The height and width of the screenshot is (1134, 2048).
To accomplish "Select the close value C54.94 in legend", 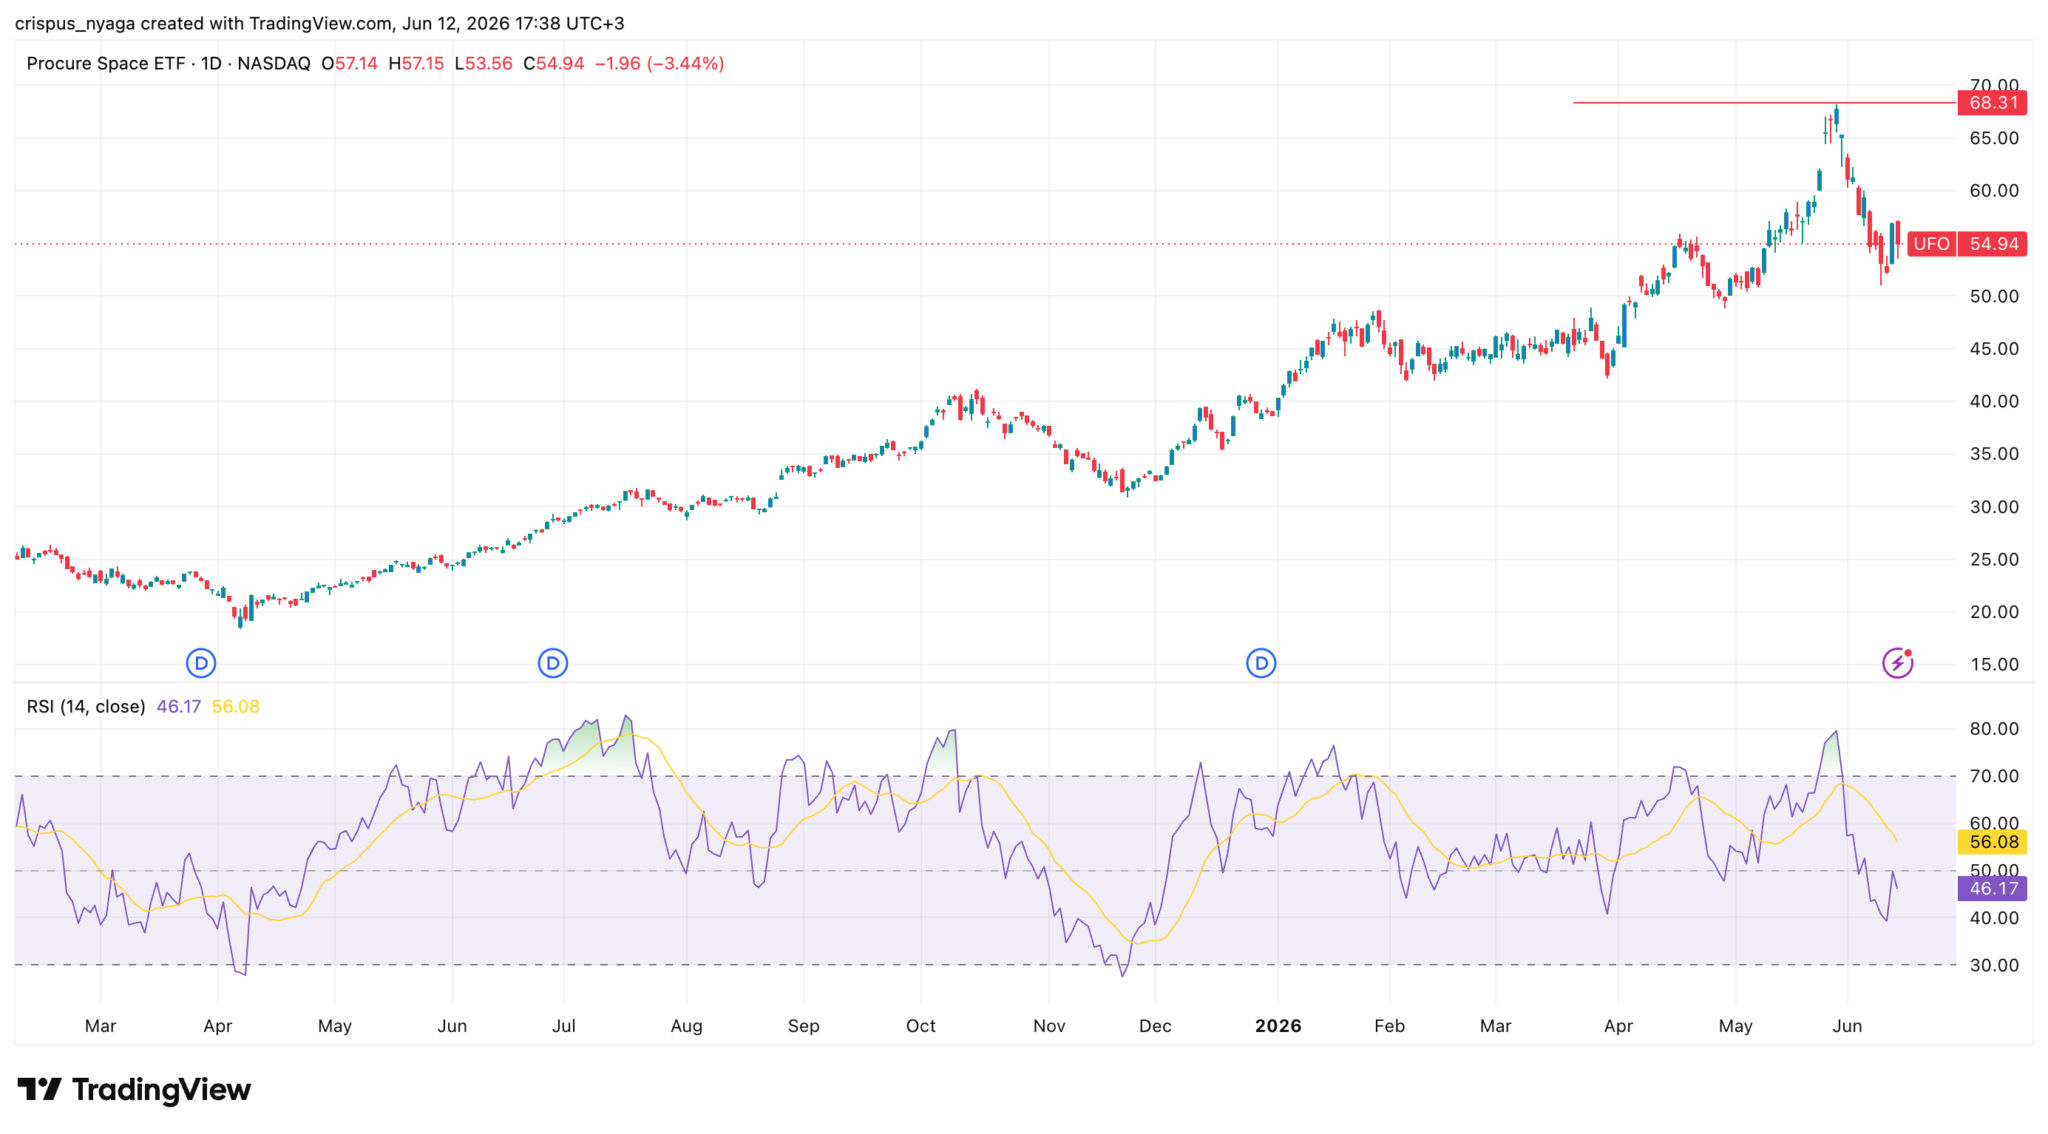I will 554,63.
